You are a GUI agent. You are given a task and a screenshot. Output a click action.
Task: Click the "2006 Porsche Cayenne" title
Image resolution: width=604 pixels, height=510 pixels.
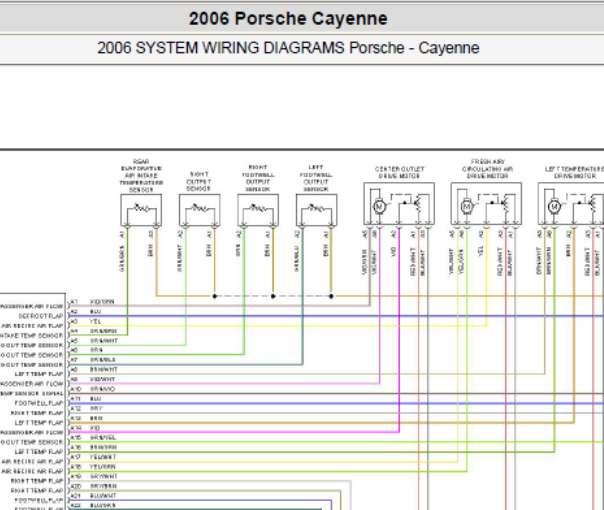288,18
